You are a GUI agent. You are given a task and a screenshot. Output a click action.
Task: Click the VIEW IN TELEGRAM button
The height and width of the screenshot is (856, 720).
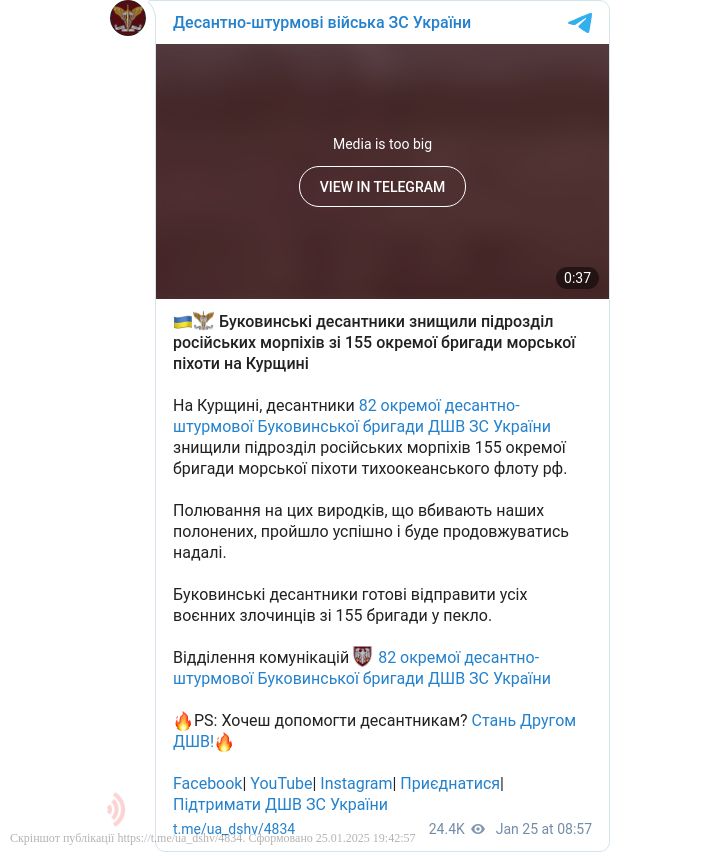382,187
